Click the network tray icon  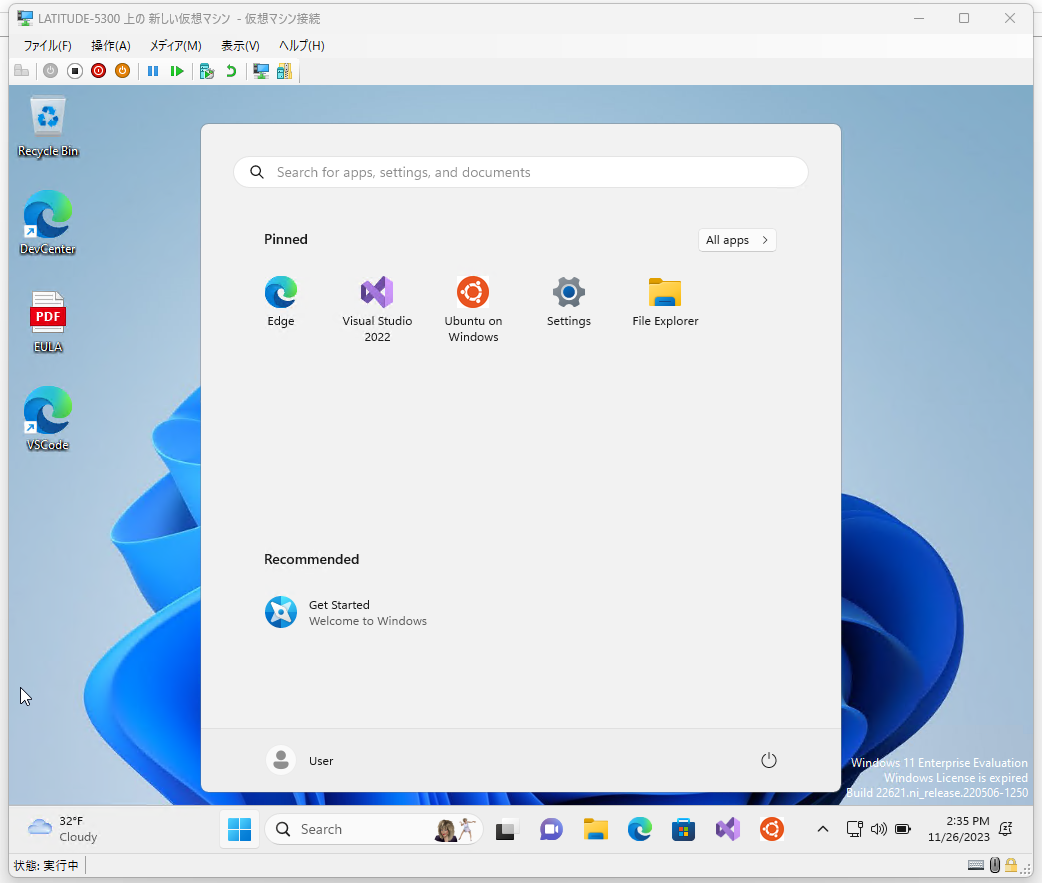[x=855, y=829]
